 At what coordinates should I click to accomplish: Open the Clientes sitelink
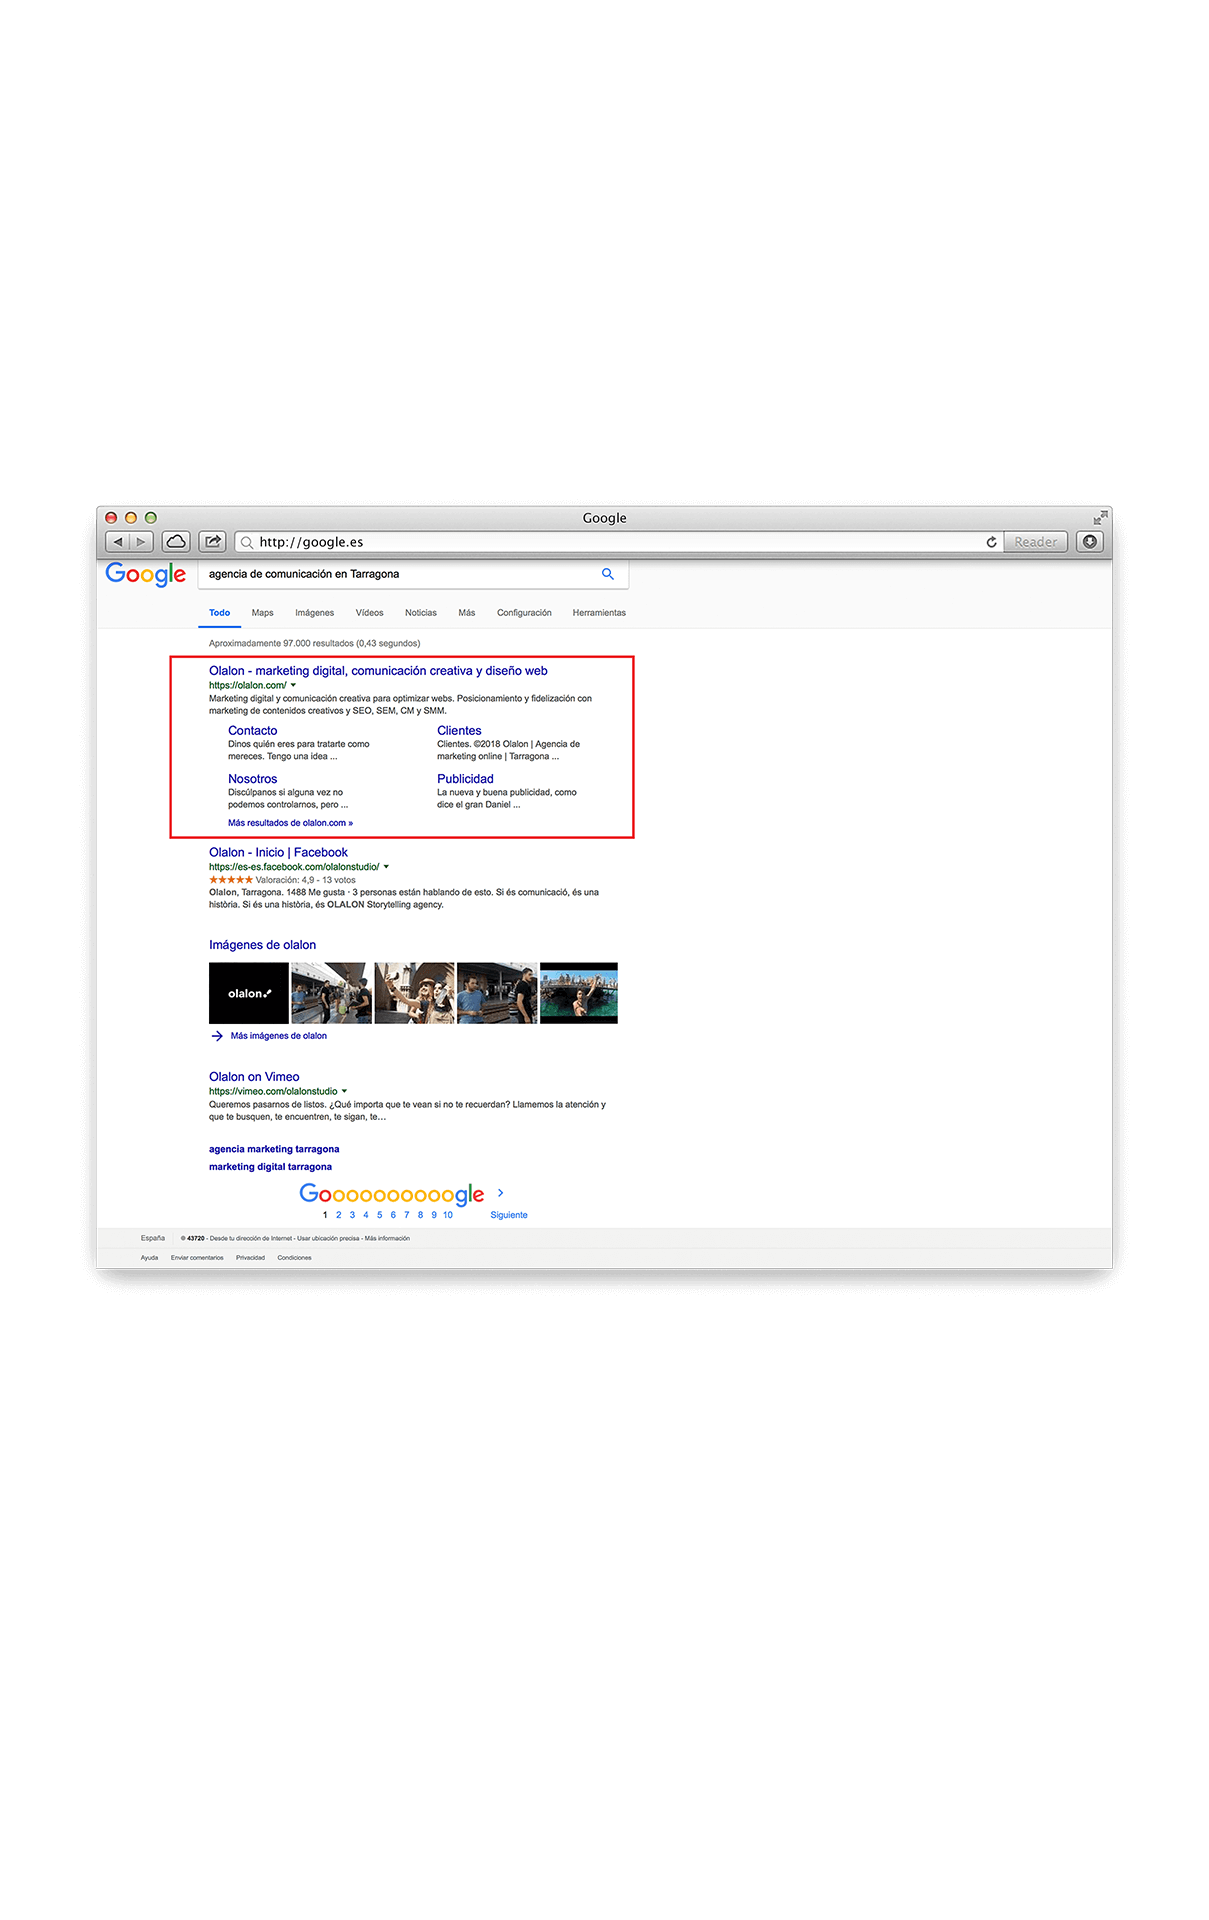click(x=459, y=731)
